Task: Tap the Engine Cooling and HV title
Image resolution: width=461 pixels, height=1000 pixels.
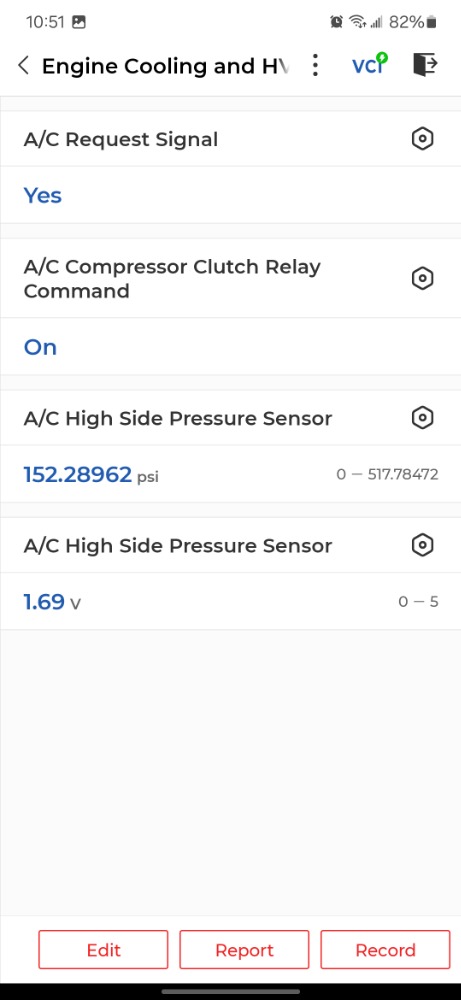Action: [x=165, y=66]
